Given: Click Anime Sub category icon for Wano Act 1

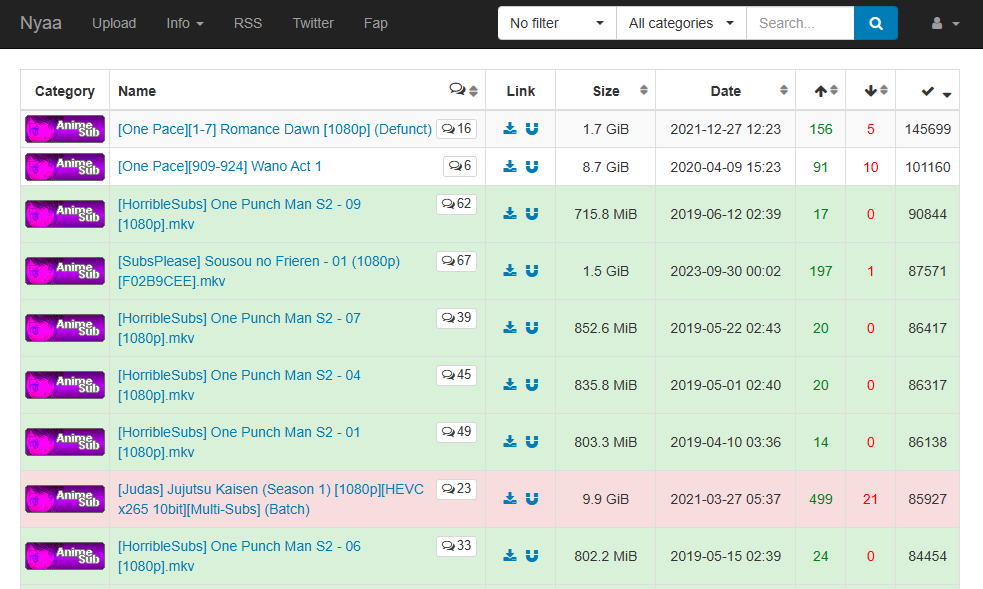Looking at the screenshot, I should click(x=65, y=167).
